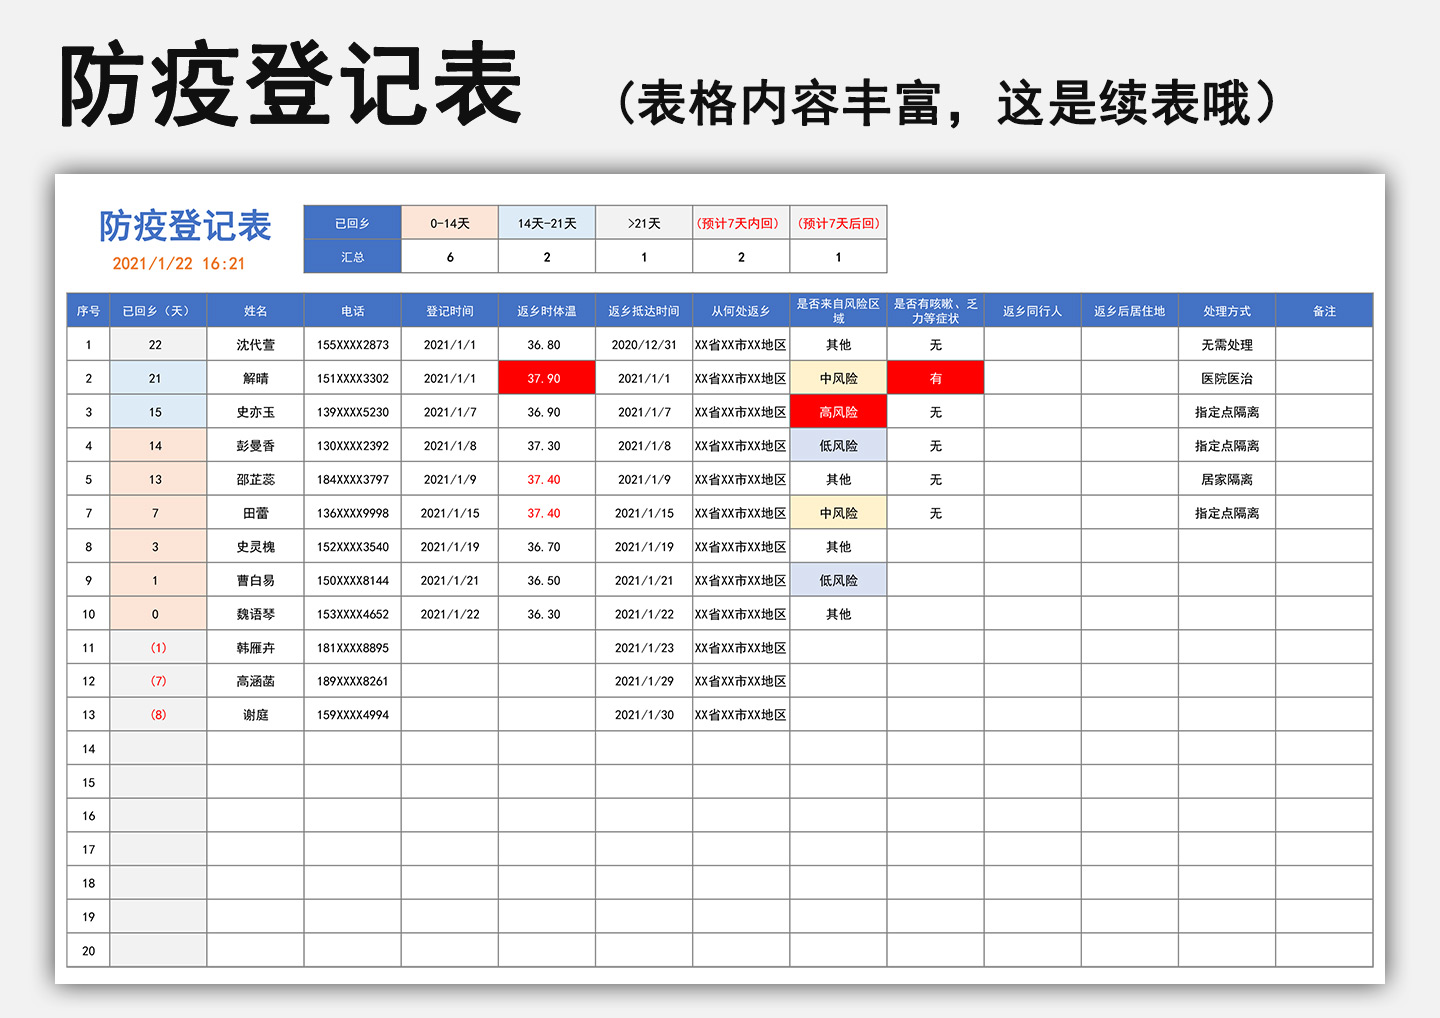Select the 无需处理 handling cell
This screenshot has height=1018, width=1440.
1227,345
